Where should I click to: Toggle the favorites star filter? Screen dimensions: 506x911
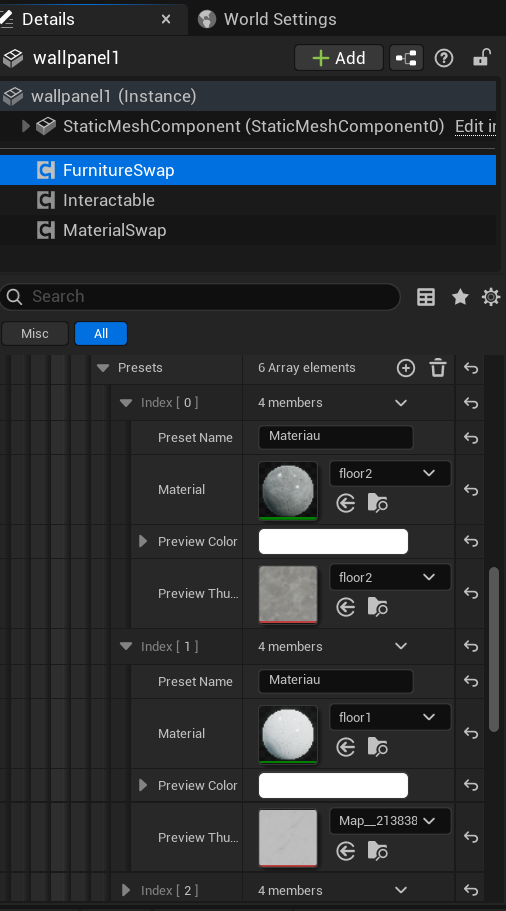click(x=460, y=297)
